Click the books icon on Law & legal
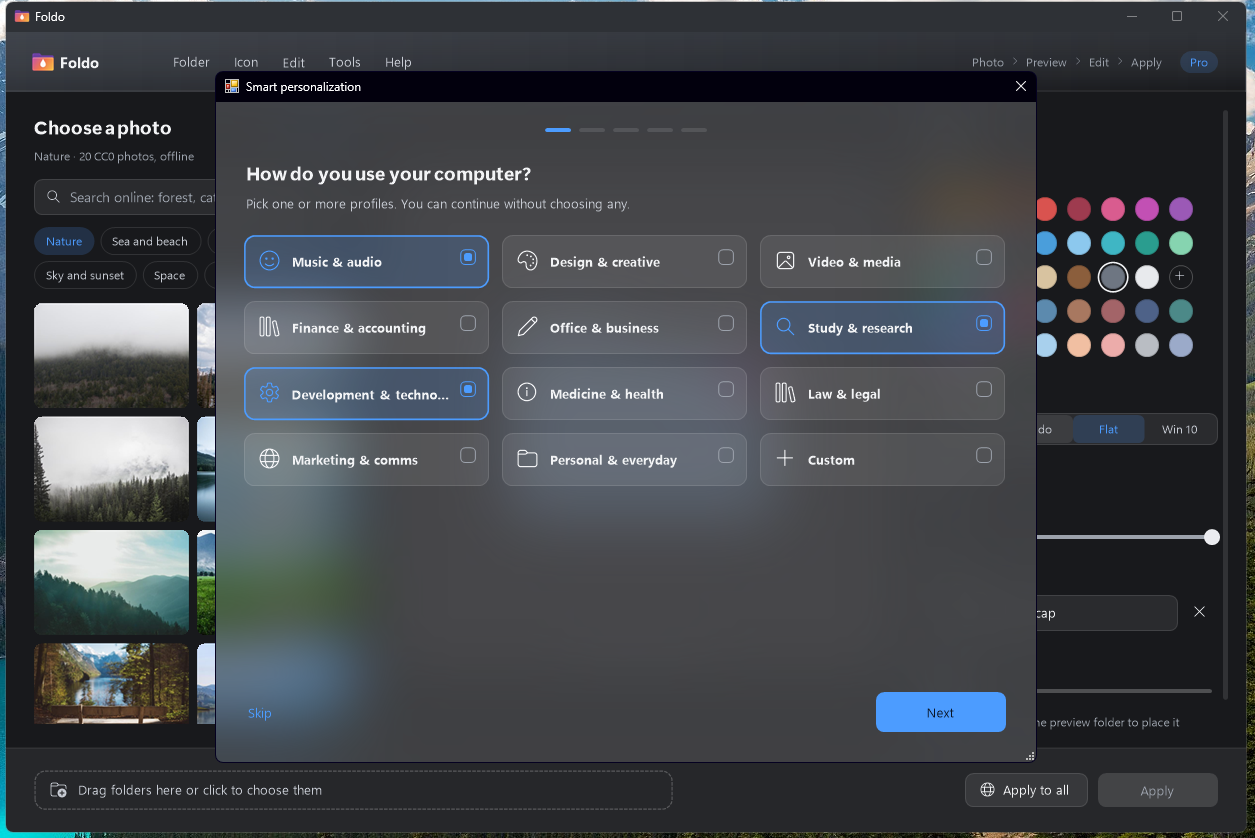 [785, 393]
